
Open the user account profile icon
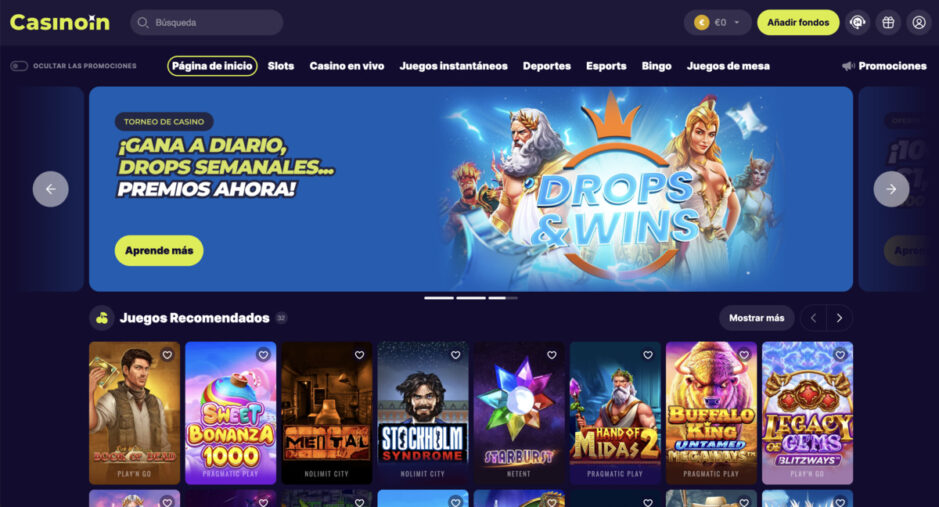pyautogui.click(x=919, y=23)
